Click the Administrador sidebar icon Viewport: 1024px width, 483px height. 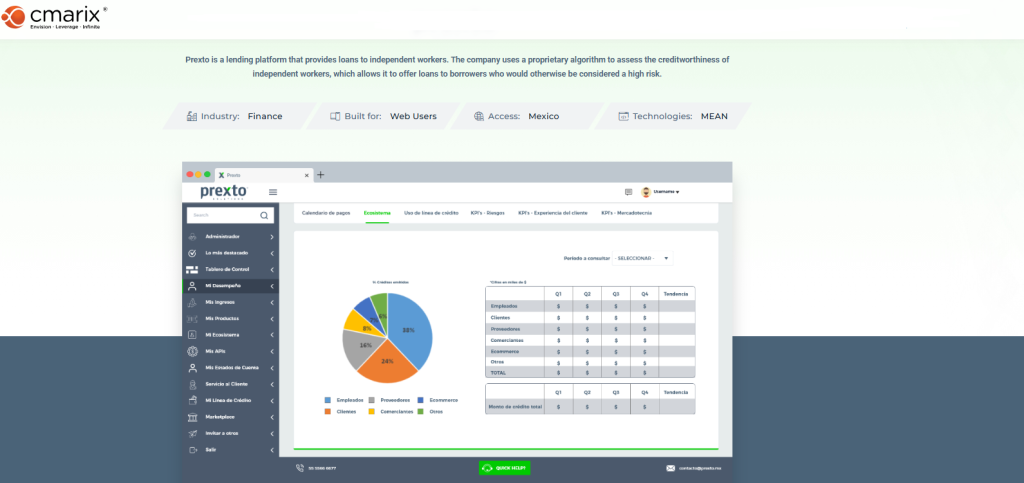click(192, 236)
